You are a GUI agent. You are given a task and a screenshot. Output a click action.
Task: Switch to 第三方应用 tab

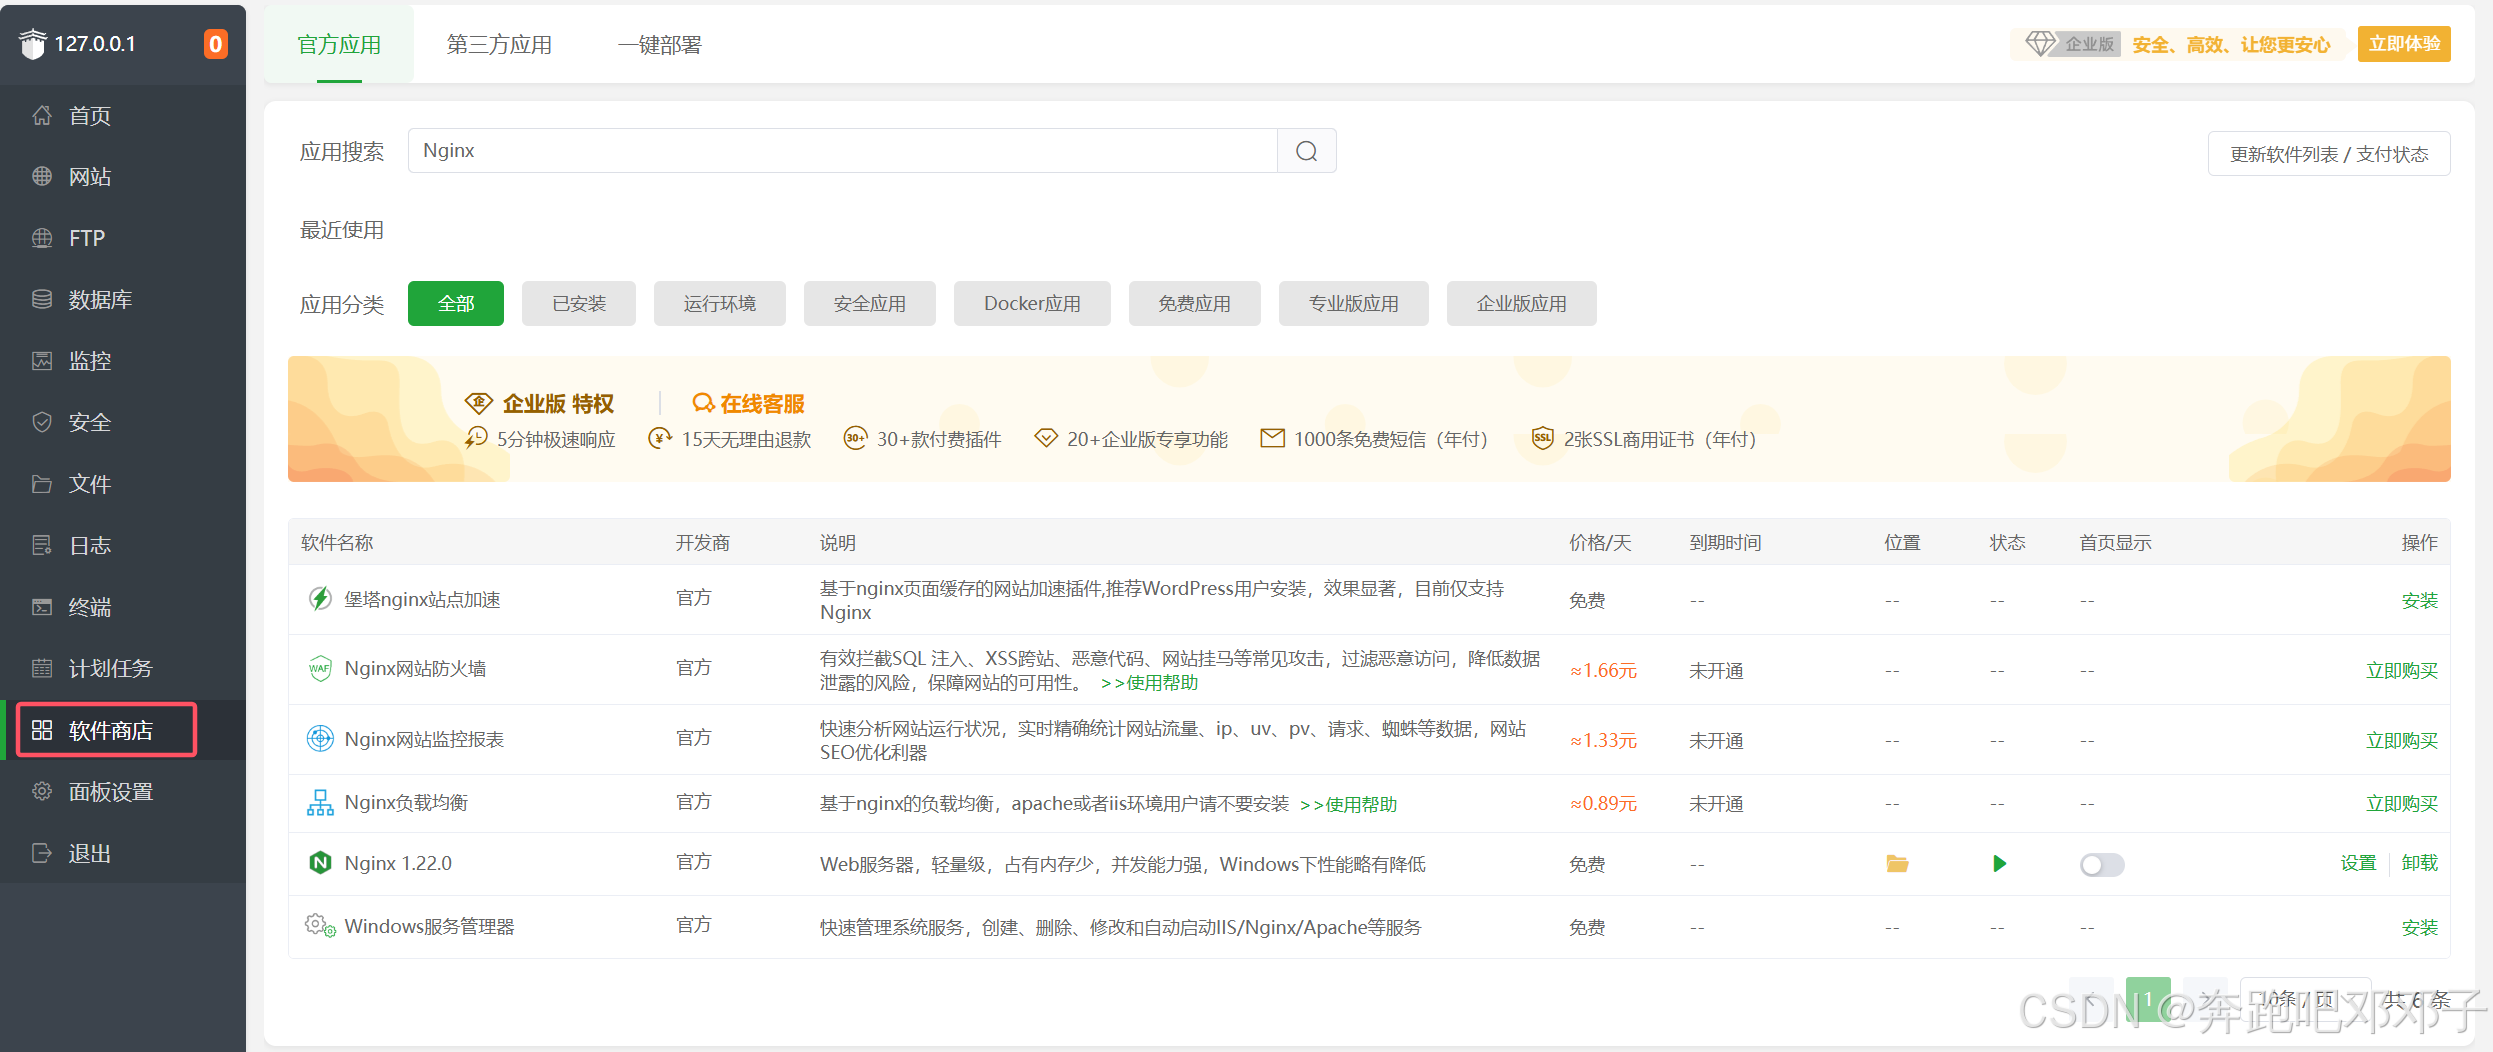[x=499, y=45]
